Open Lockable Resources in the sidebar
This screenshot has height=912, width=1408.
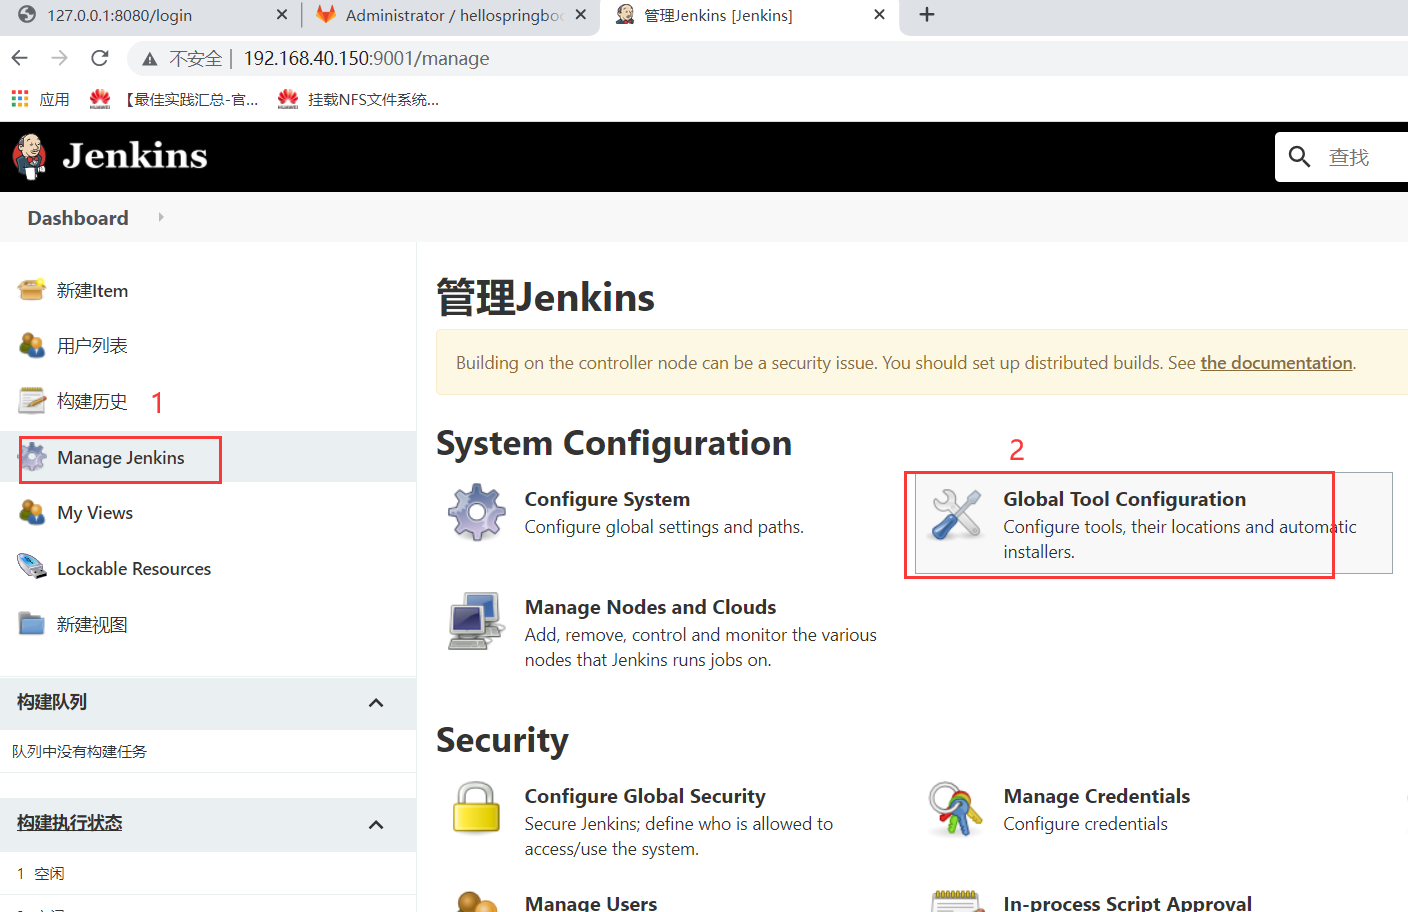tap(134, 568)
